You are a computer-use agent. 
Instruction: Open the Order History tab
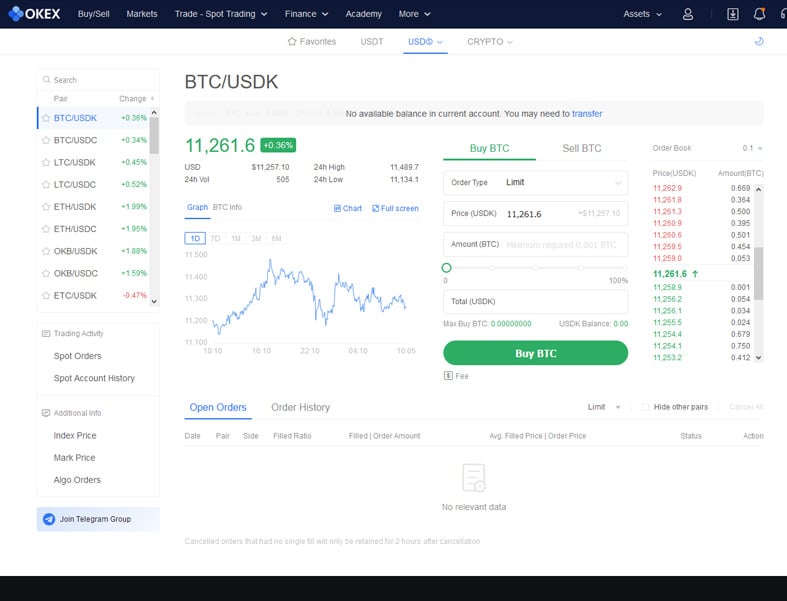tap(301, 407)
